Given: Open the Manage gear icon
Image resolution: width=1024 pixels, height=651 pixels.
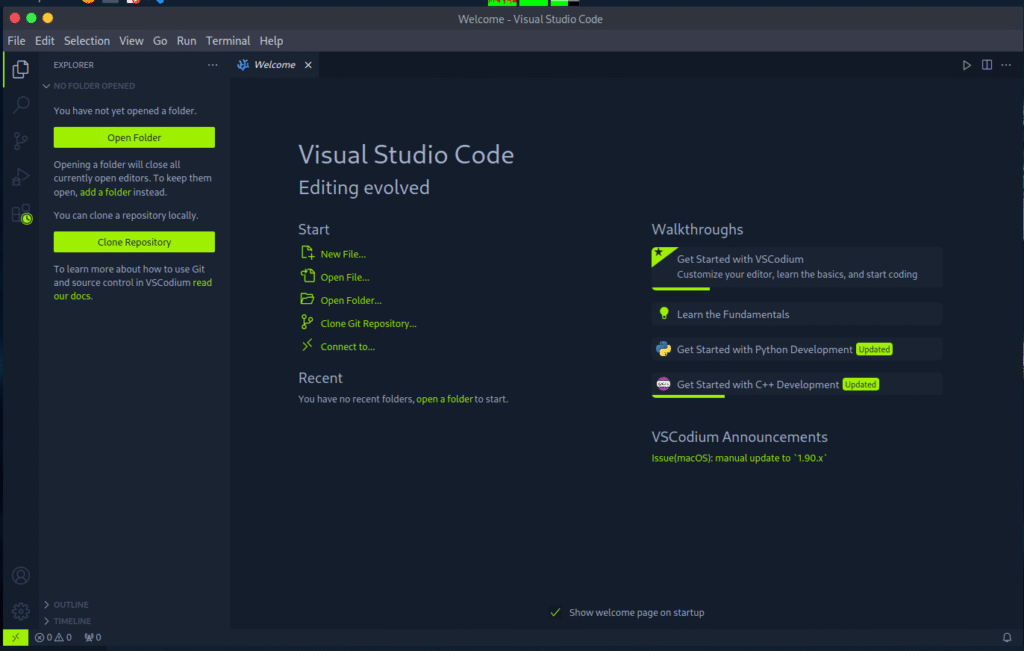Looking at the screenshot, I should 20,611.
